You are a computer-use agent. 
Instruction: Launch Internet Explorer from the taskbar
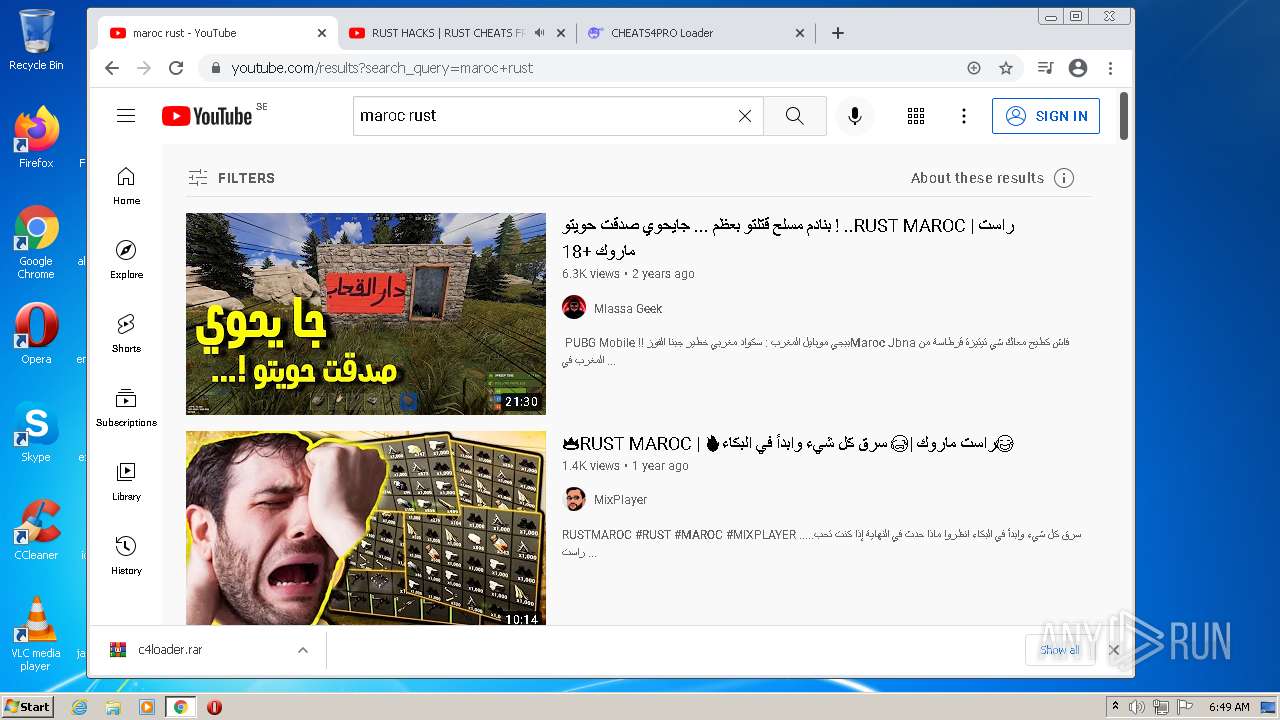point(80,707)
